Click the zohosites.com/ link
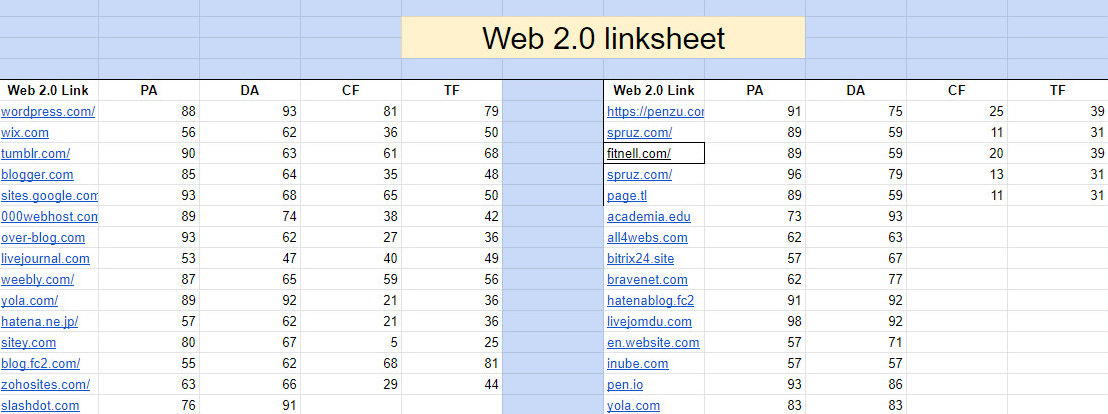This screenshot has width=1108, height=414. pyautogui.click(x=45, y=384)
